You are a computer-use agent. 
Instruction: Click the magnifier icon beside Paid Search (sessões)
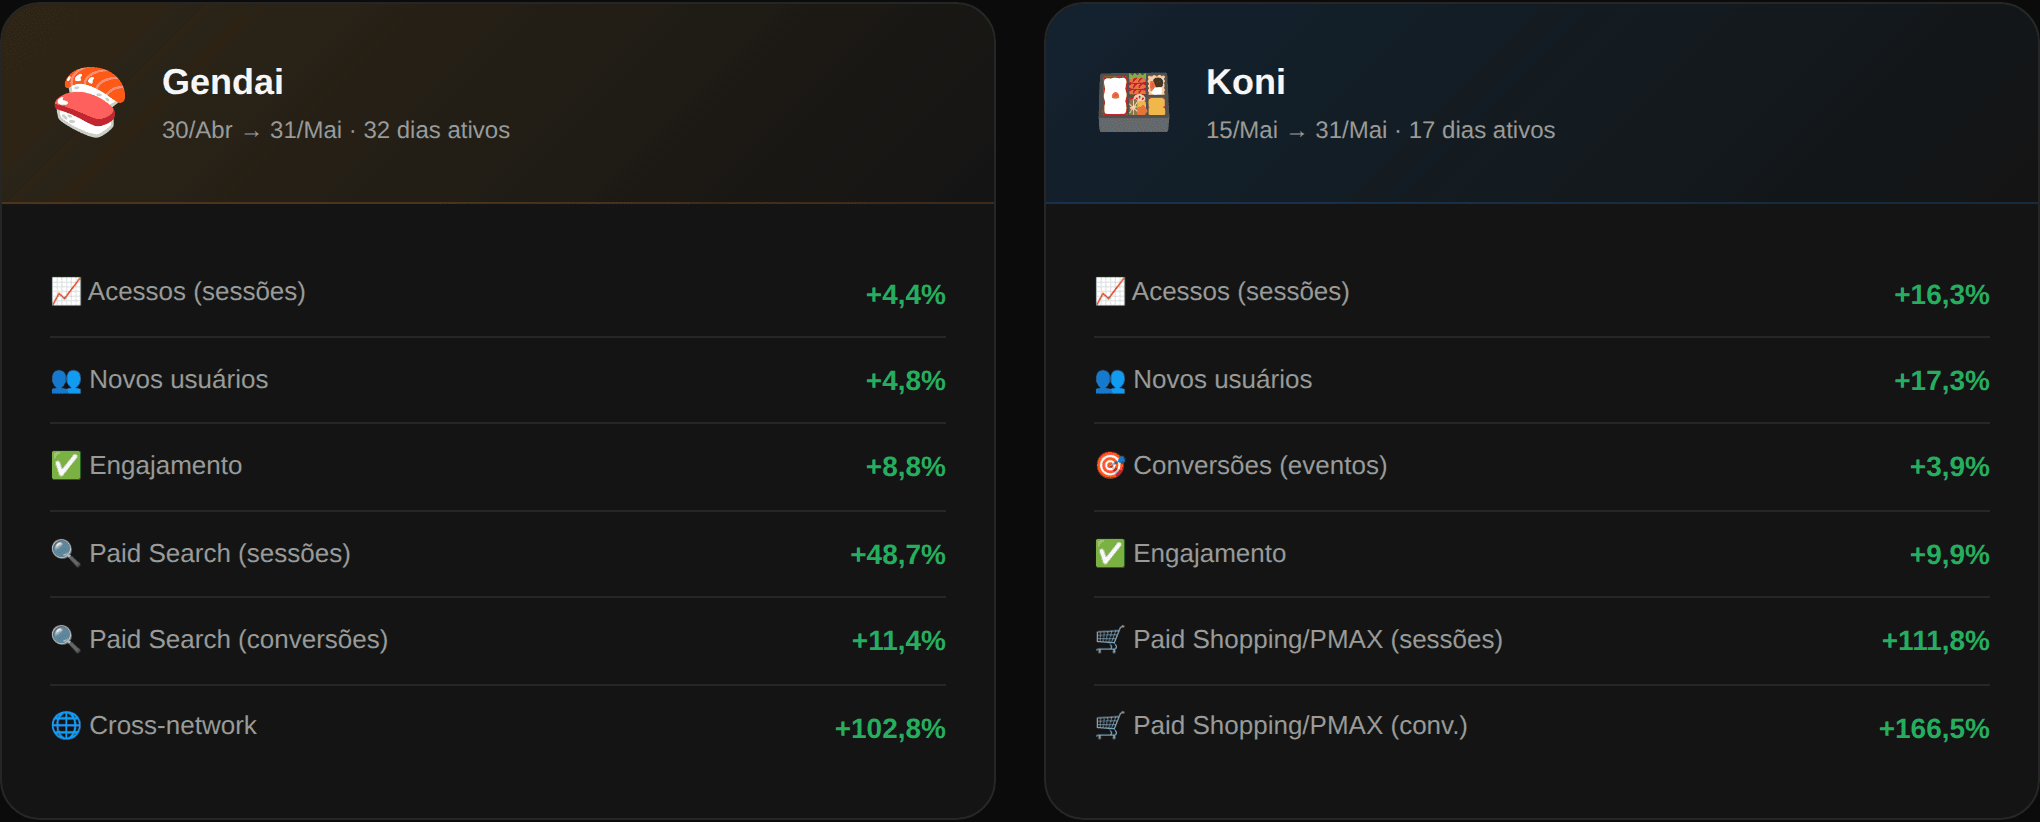click(66, 553)
